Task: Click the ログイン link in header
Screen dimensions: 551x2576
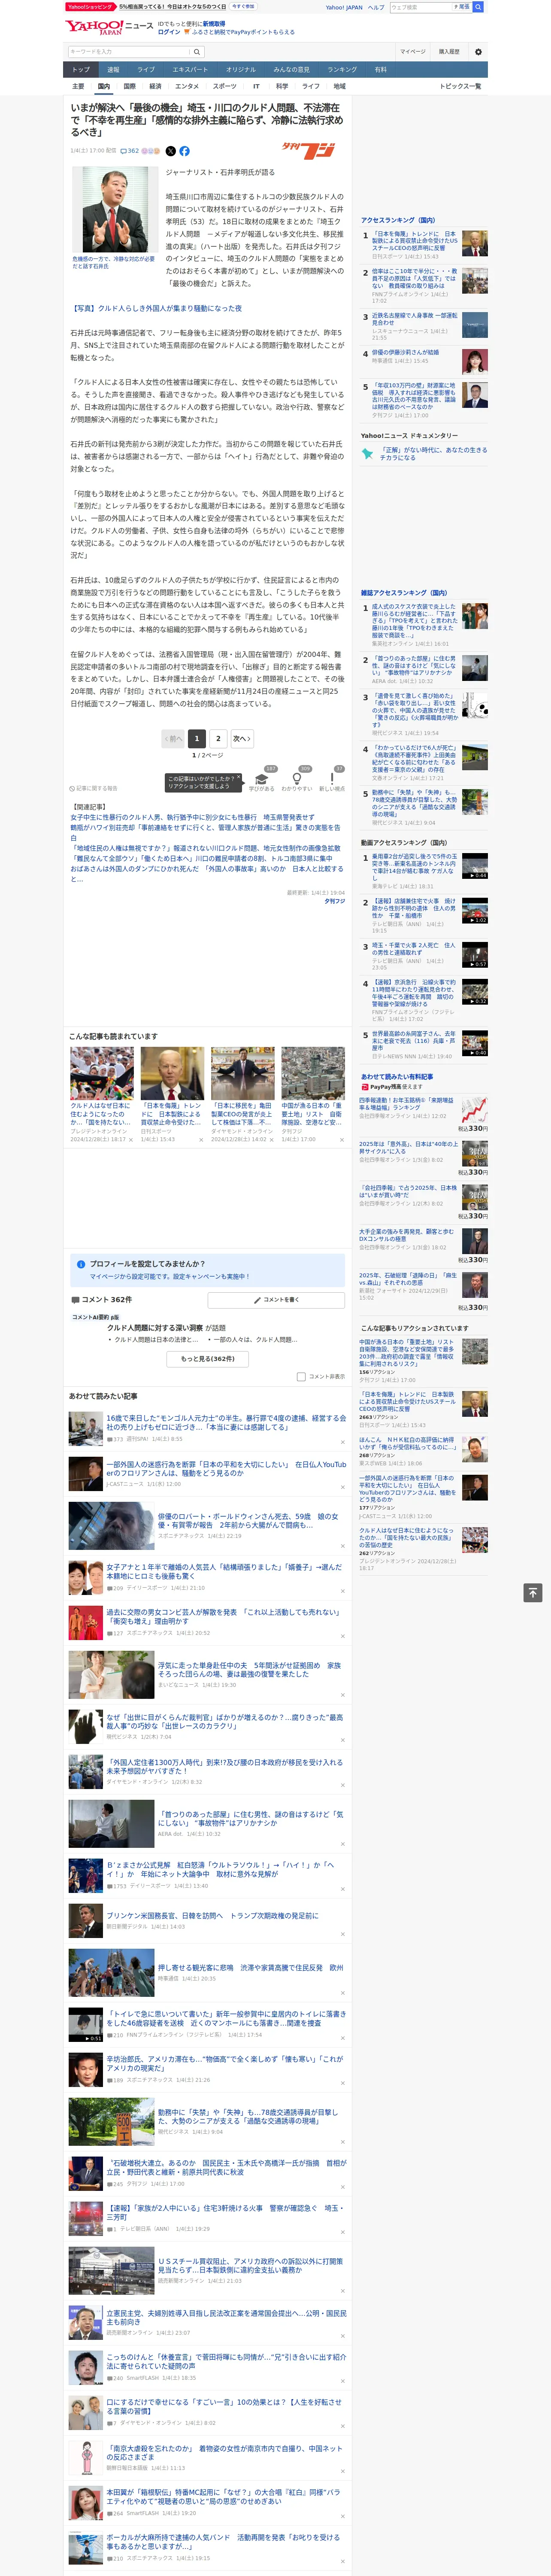Action: click(169, 32)
